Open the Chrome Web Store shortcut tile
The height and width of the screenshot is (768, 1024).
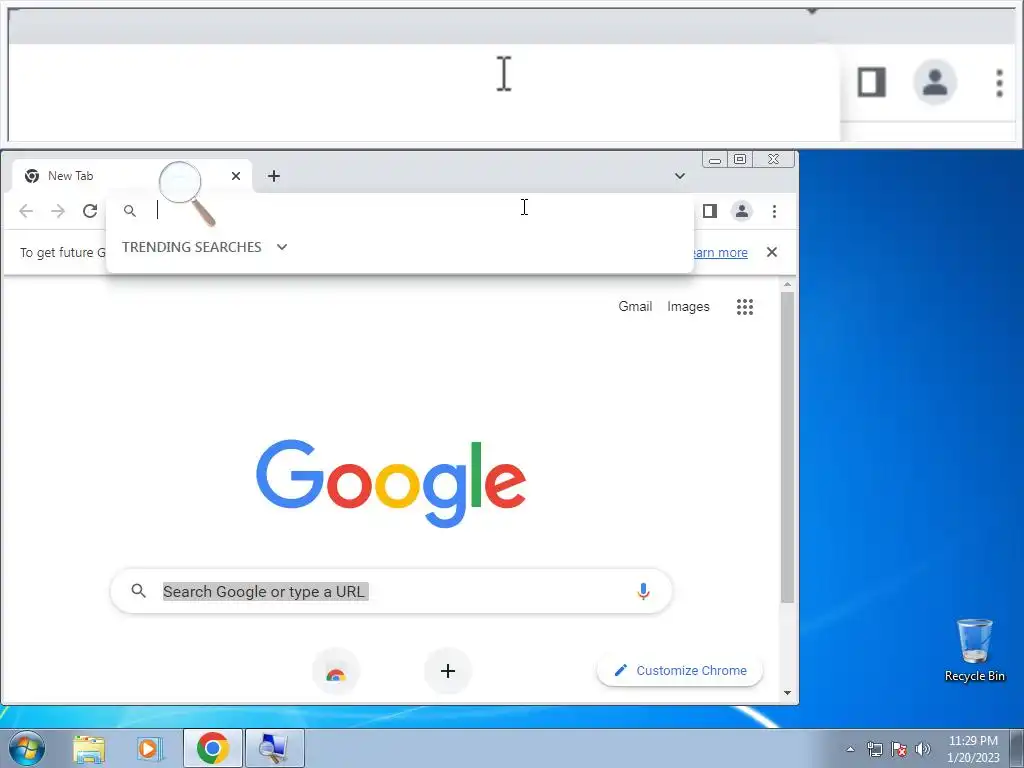pos(336,671)
